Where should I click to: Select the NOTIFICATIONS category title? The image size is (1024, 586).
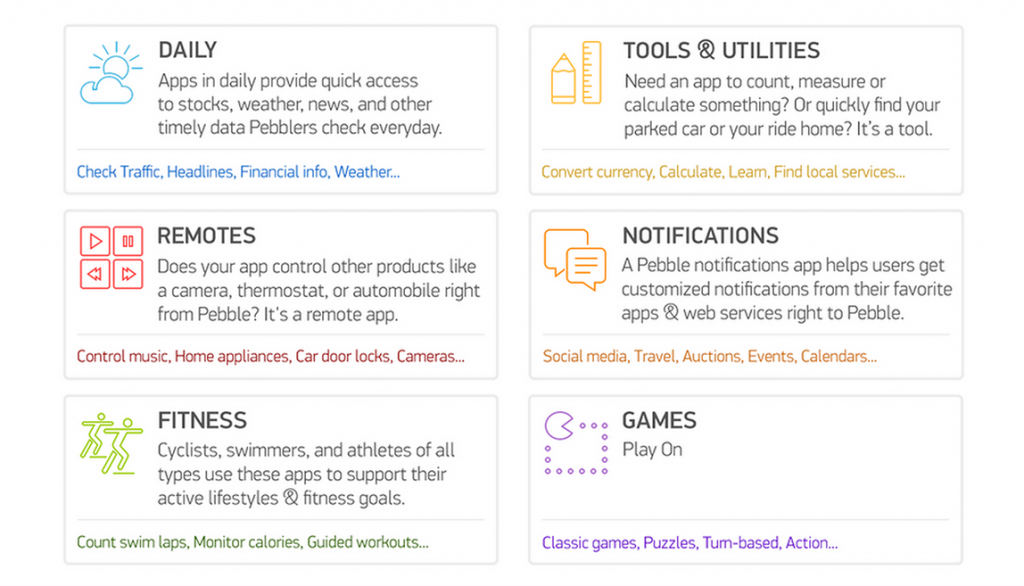click(x=700, y=235)
